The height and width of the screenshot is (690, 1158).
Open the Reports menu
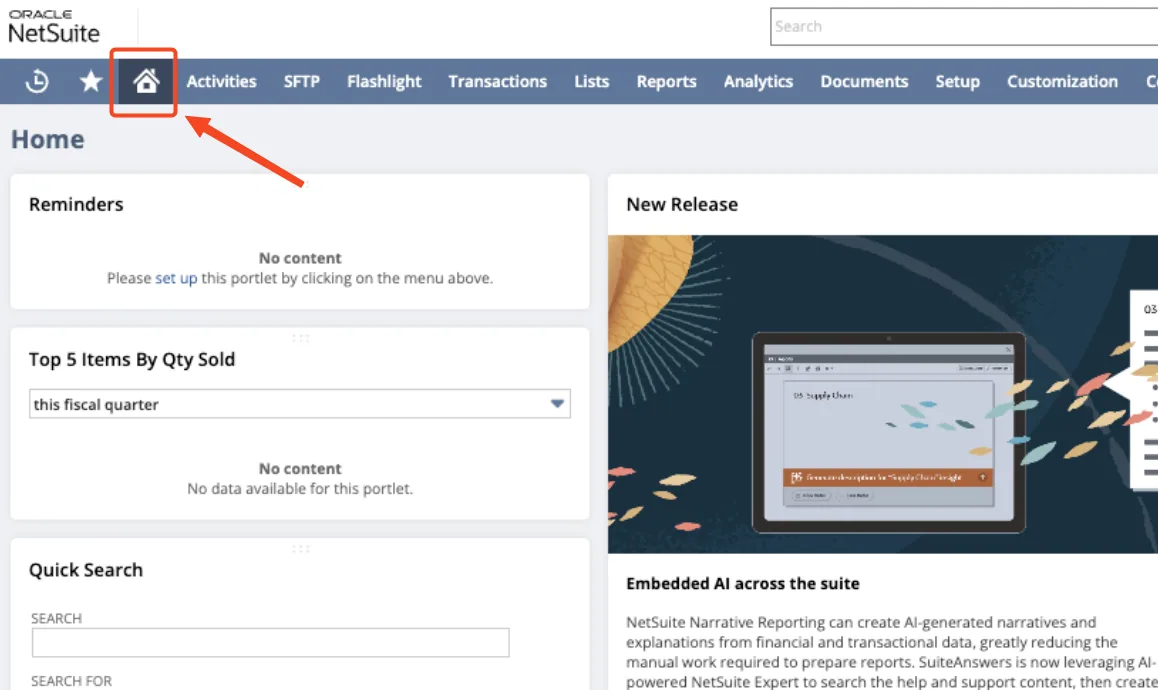(666, 81)
